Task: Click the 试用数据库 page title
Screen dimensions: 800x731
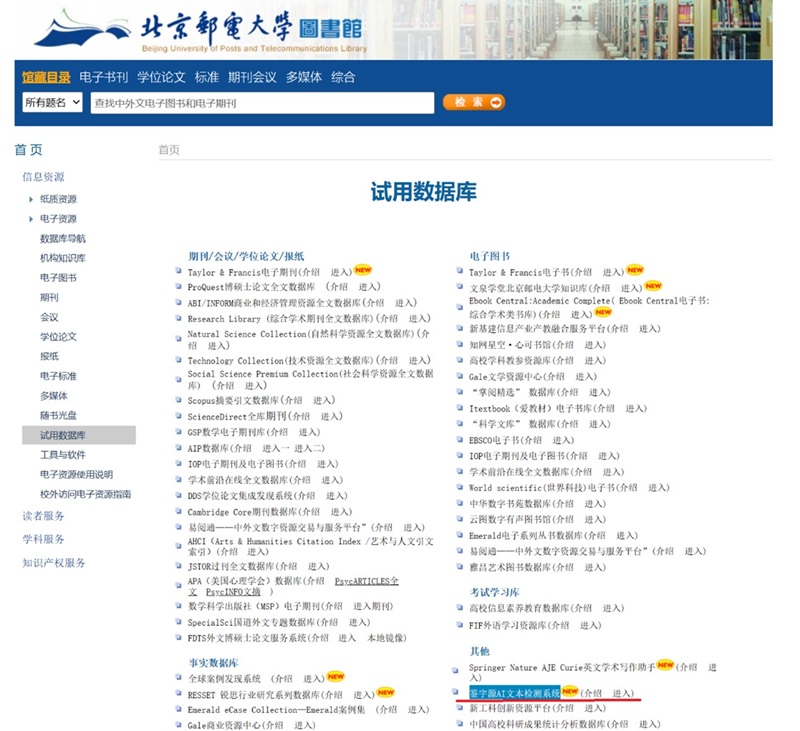Action: 423,192
